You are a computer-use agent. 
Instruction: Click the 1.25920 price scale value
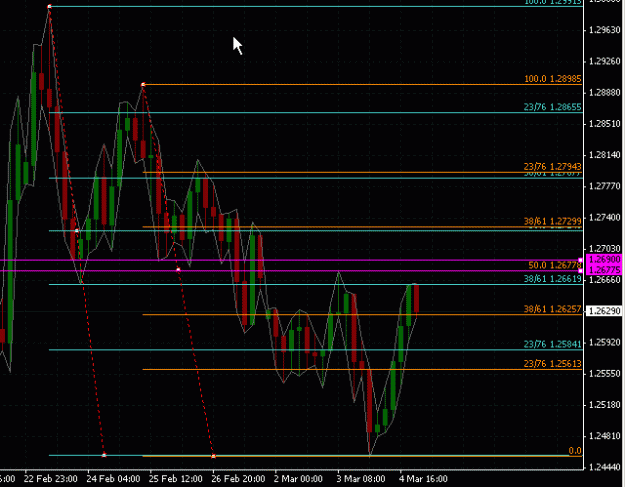point(605,342)
